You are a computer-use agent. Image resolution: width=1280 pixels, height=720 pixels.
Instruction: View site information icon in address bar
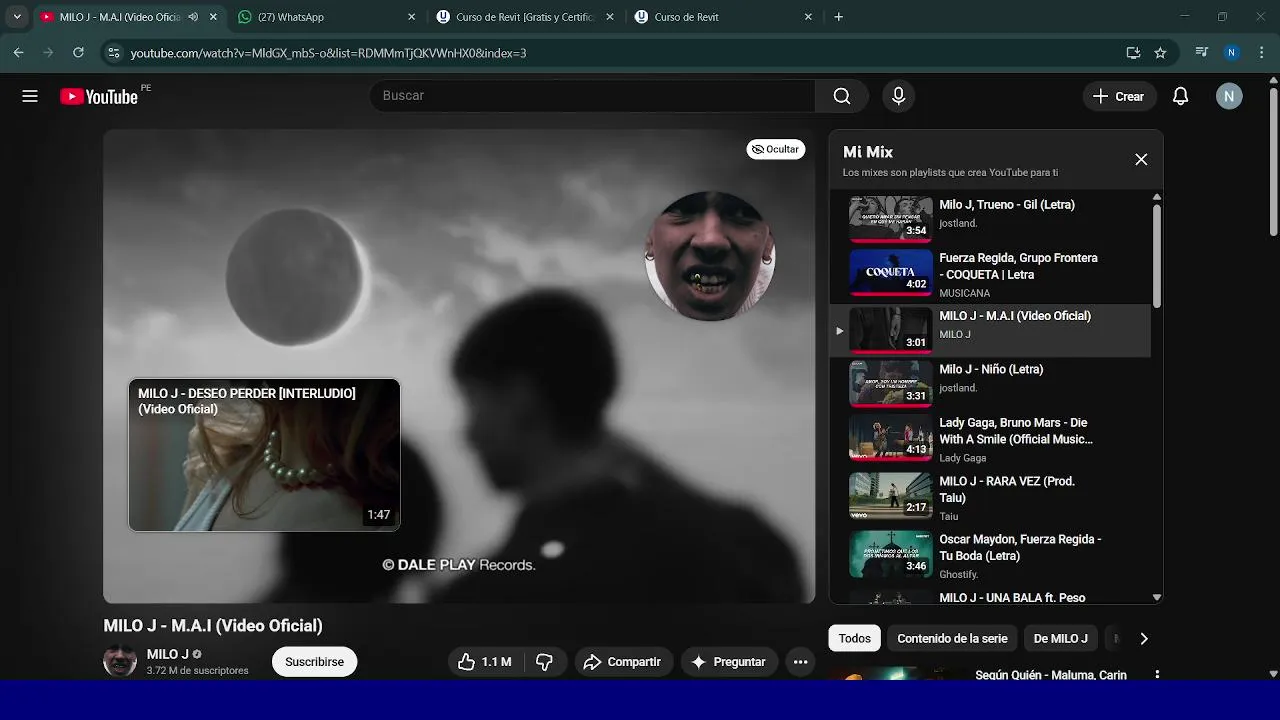pyautogui.click(x=113, y=53)
